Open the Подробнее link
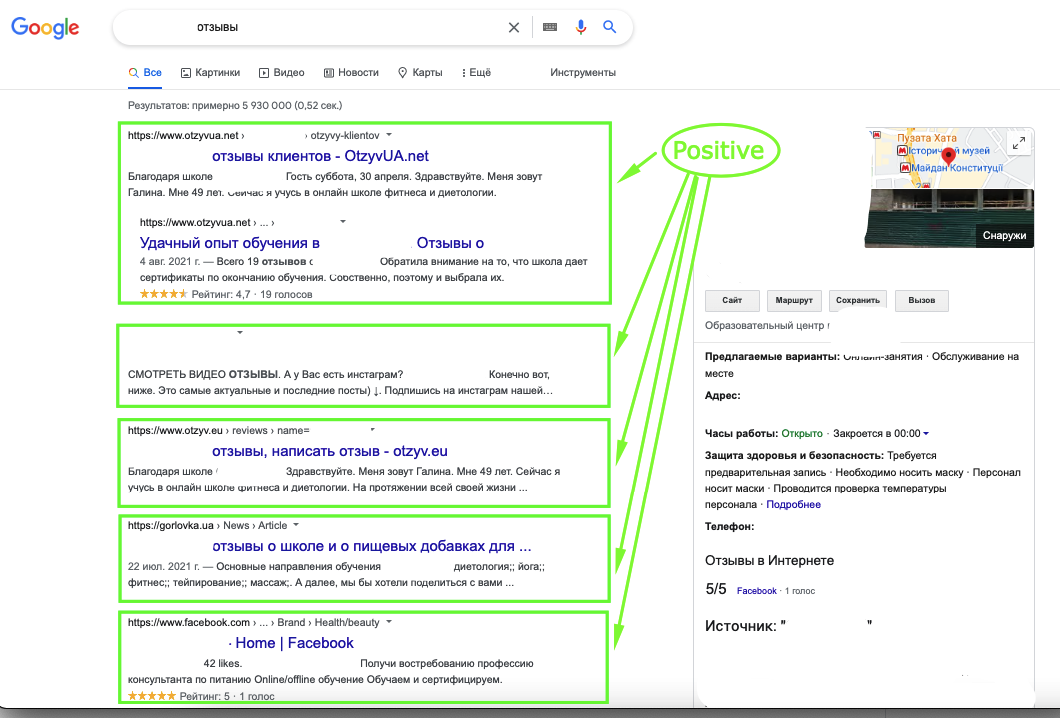1060x718 pixels. 794,504
